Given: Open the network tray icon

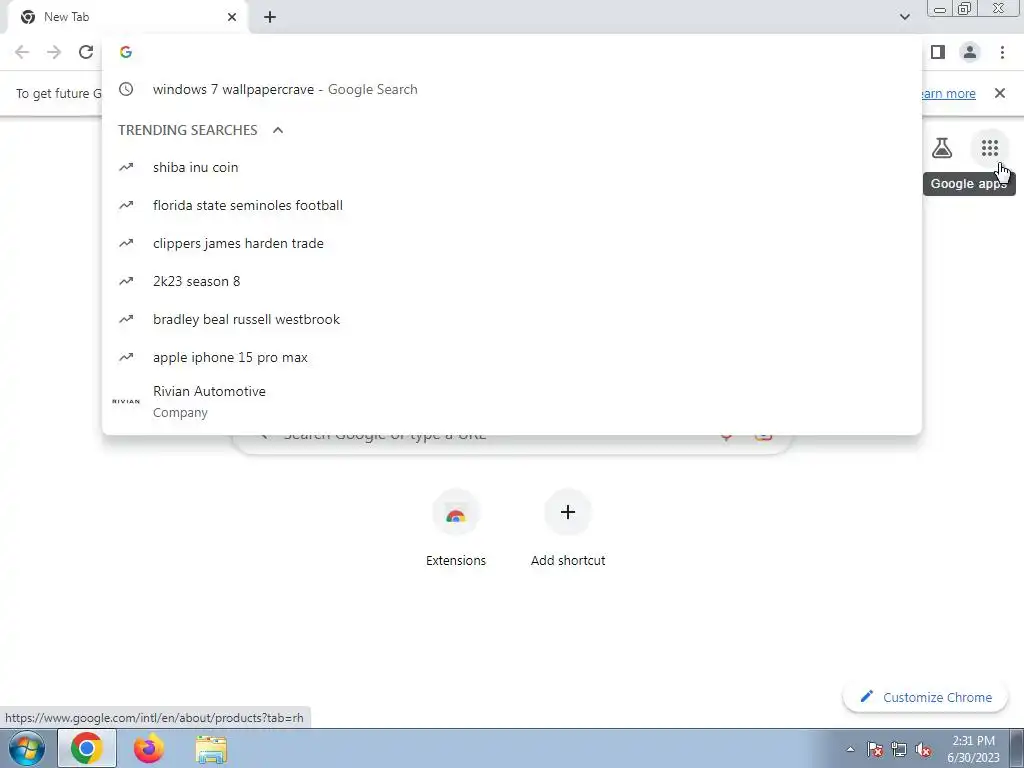Looking at the screenshot, I should [x=899, y=750].
